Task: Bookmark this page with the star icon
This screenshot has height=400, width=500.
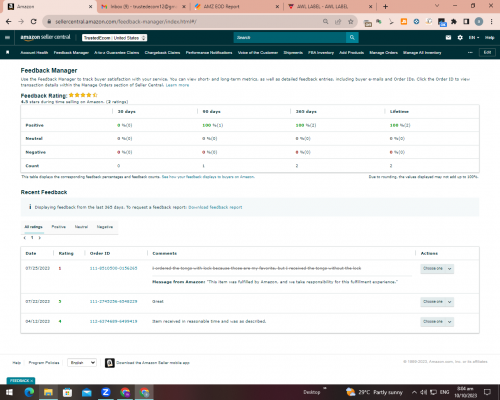Action: pos(350,21)
